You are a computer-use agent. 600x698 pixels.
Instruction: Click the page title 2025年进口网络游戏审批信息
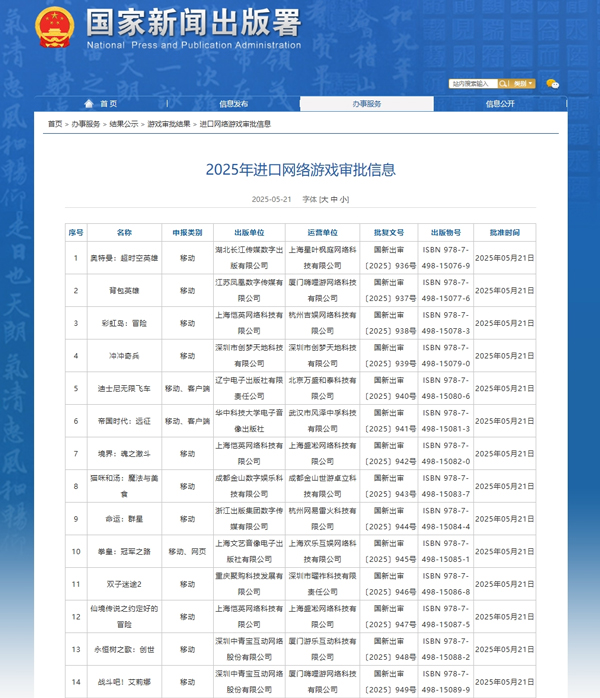(x=300, y=170)
